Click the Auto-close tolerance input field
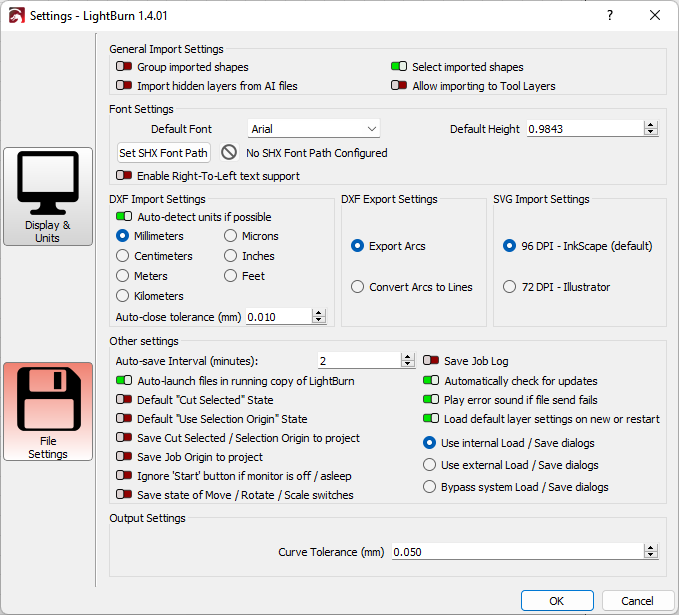The height and width of the screenshot is (615, 679). click(279, 317)
